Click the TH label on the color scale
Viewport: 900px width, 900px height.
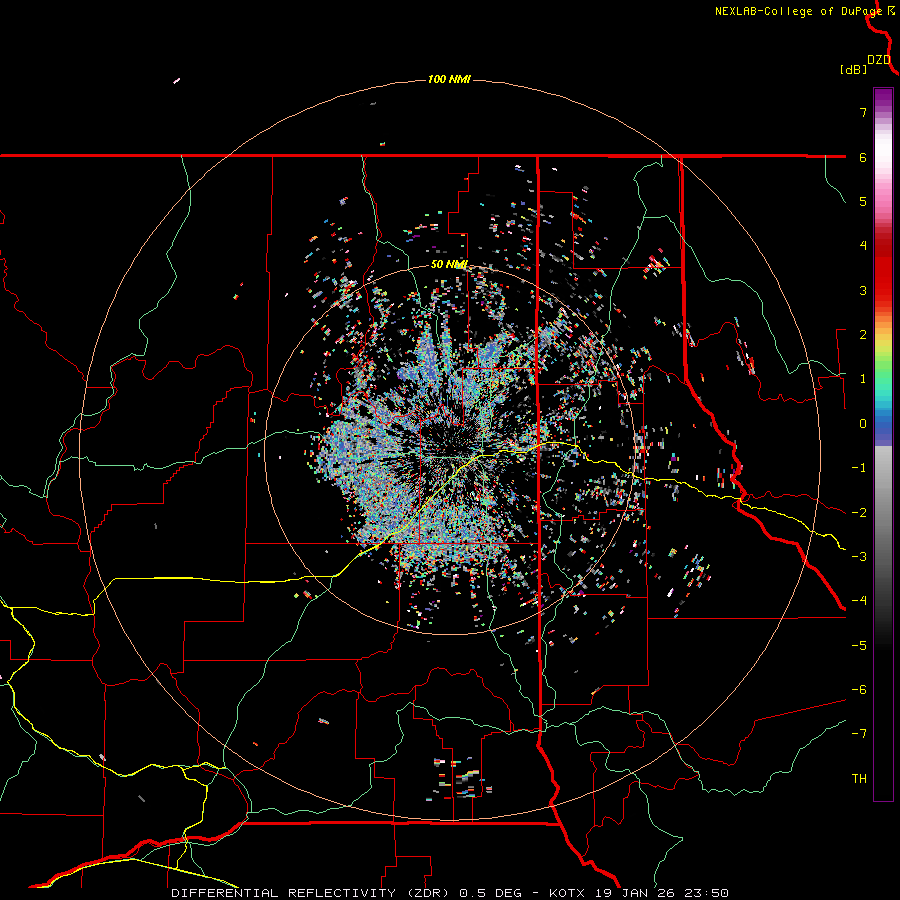click(859, 779)
